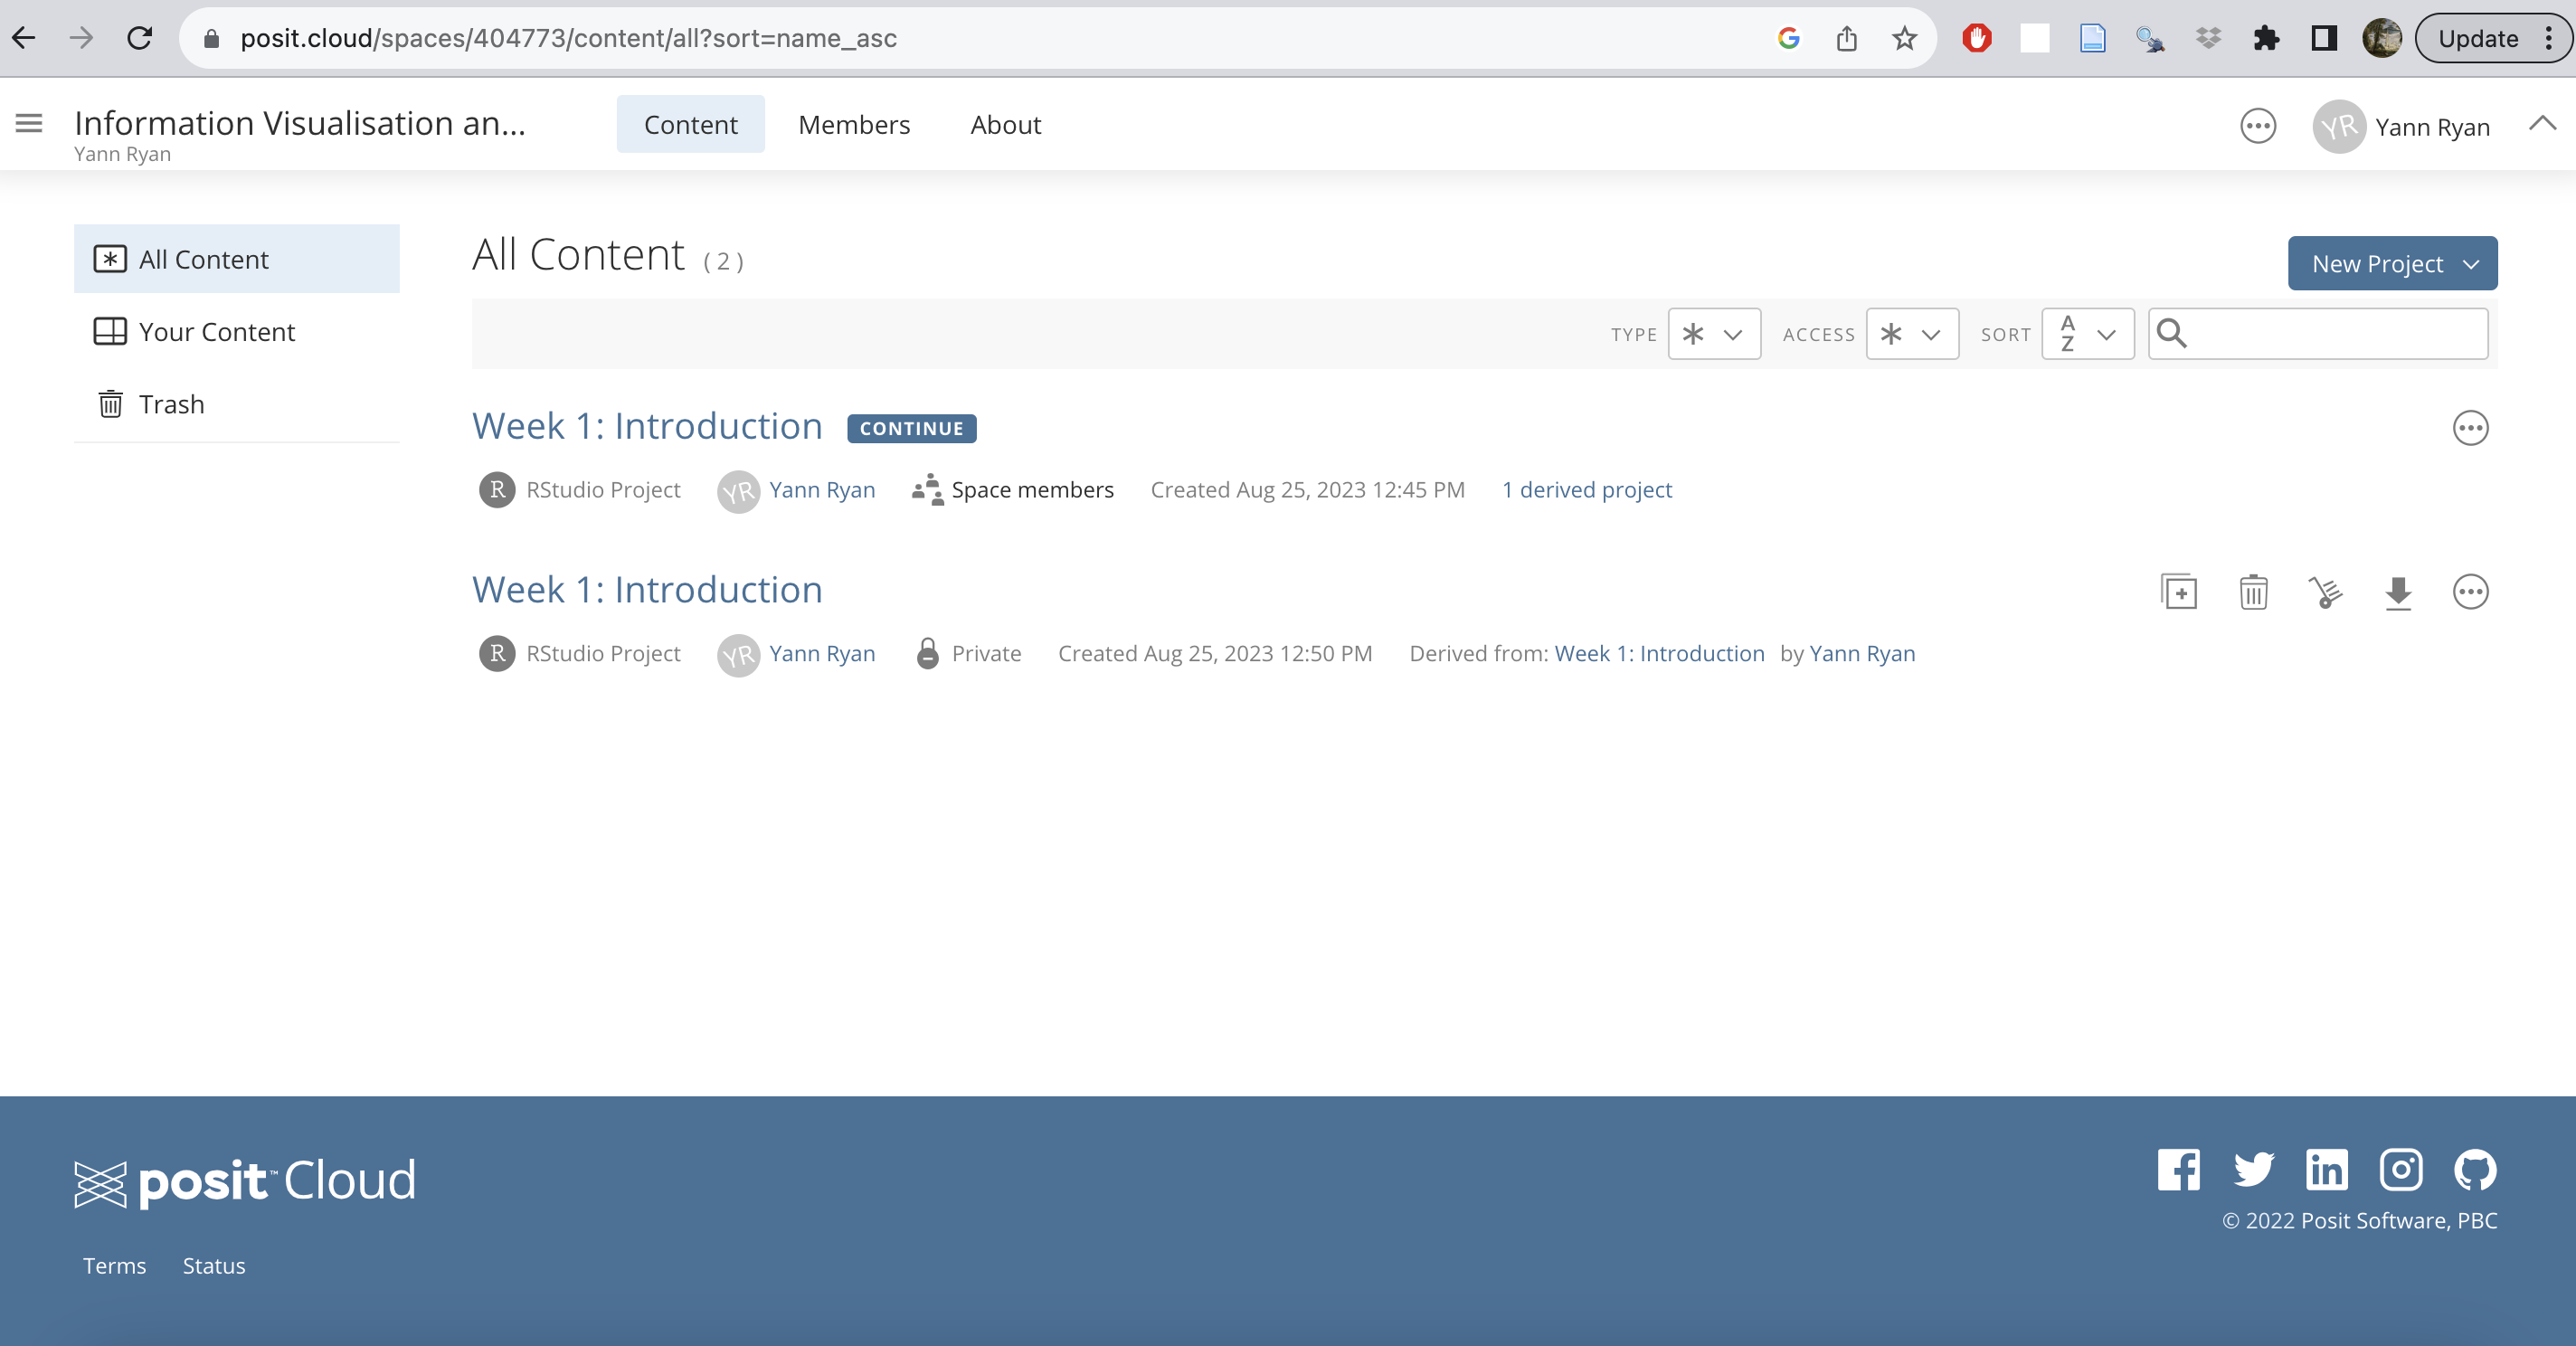The height and width of the screenshot is (1346, 2576).
Task: Open the 1 derived project link
Action: tap(1586, 490)
